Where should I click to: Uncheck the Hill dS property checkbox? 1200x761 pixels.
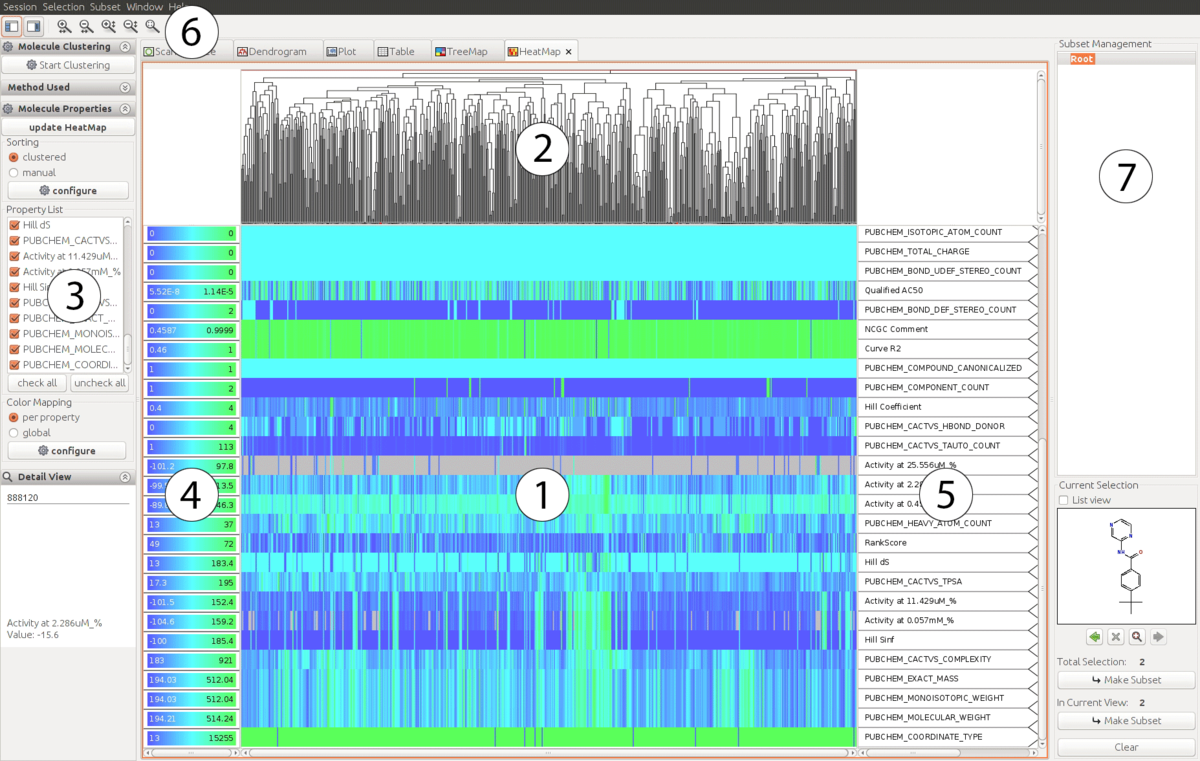[14, 225]
